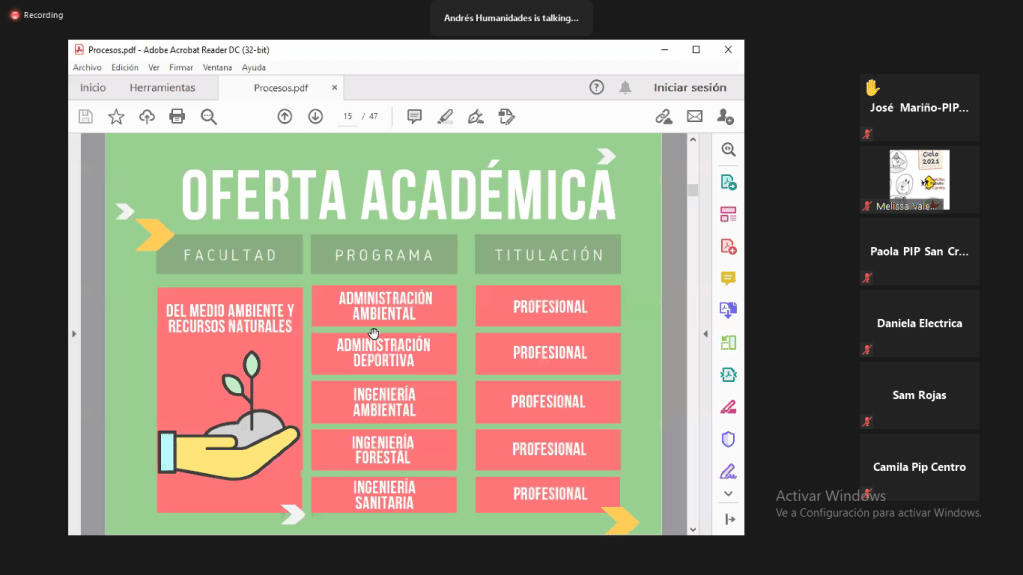The width and height of the screenshot is (1023, 575).
Task: Open the Protect shield tool in sidebar
Action: (x=728, y=439)
